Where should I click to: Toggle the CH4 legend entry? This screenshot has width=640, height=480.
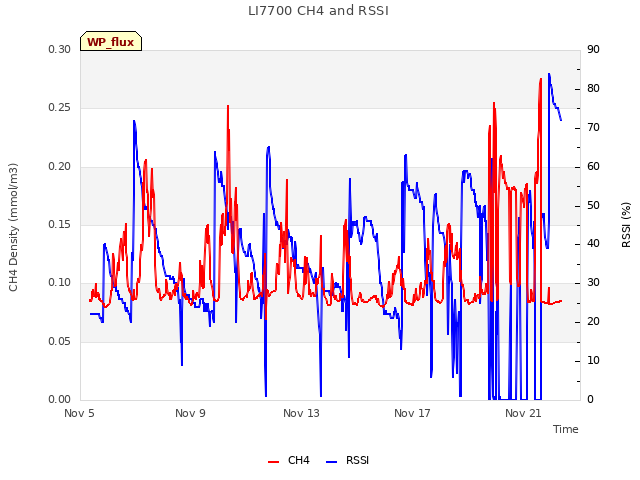(x=289, y=460)
